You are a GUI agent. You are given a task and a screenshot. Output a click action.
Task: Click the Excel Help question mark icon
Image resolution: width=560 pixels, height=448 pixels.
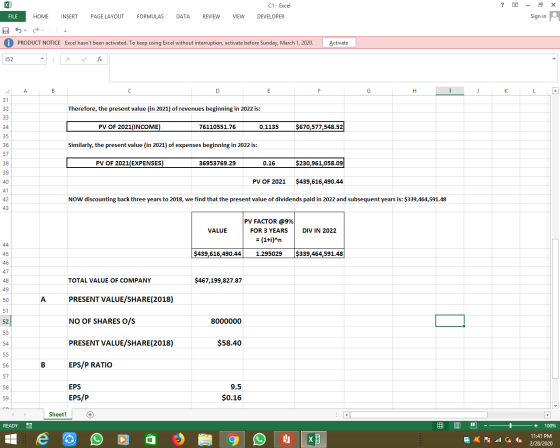[502, 5]
